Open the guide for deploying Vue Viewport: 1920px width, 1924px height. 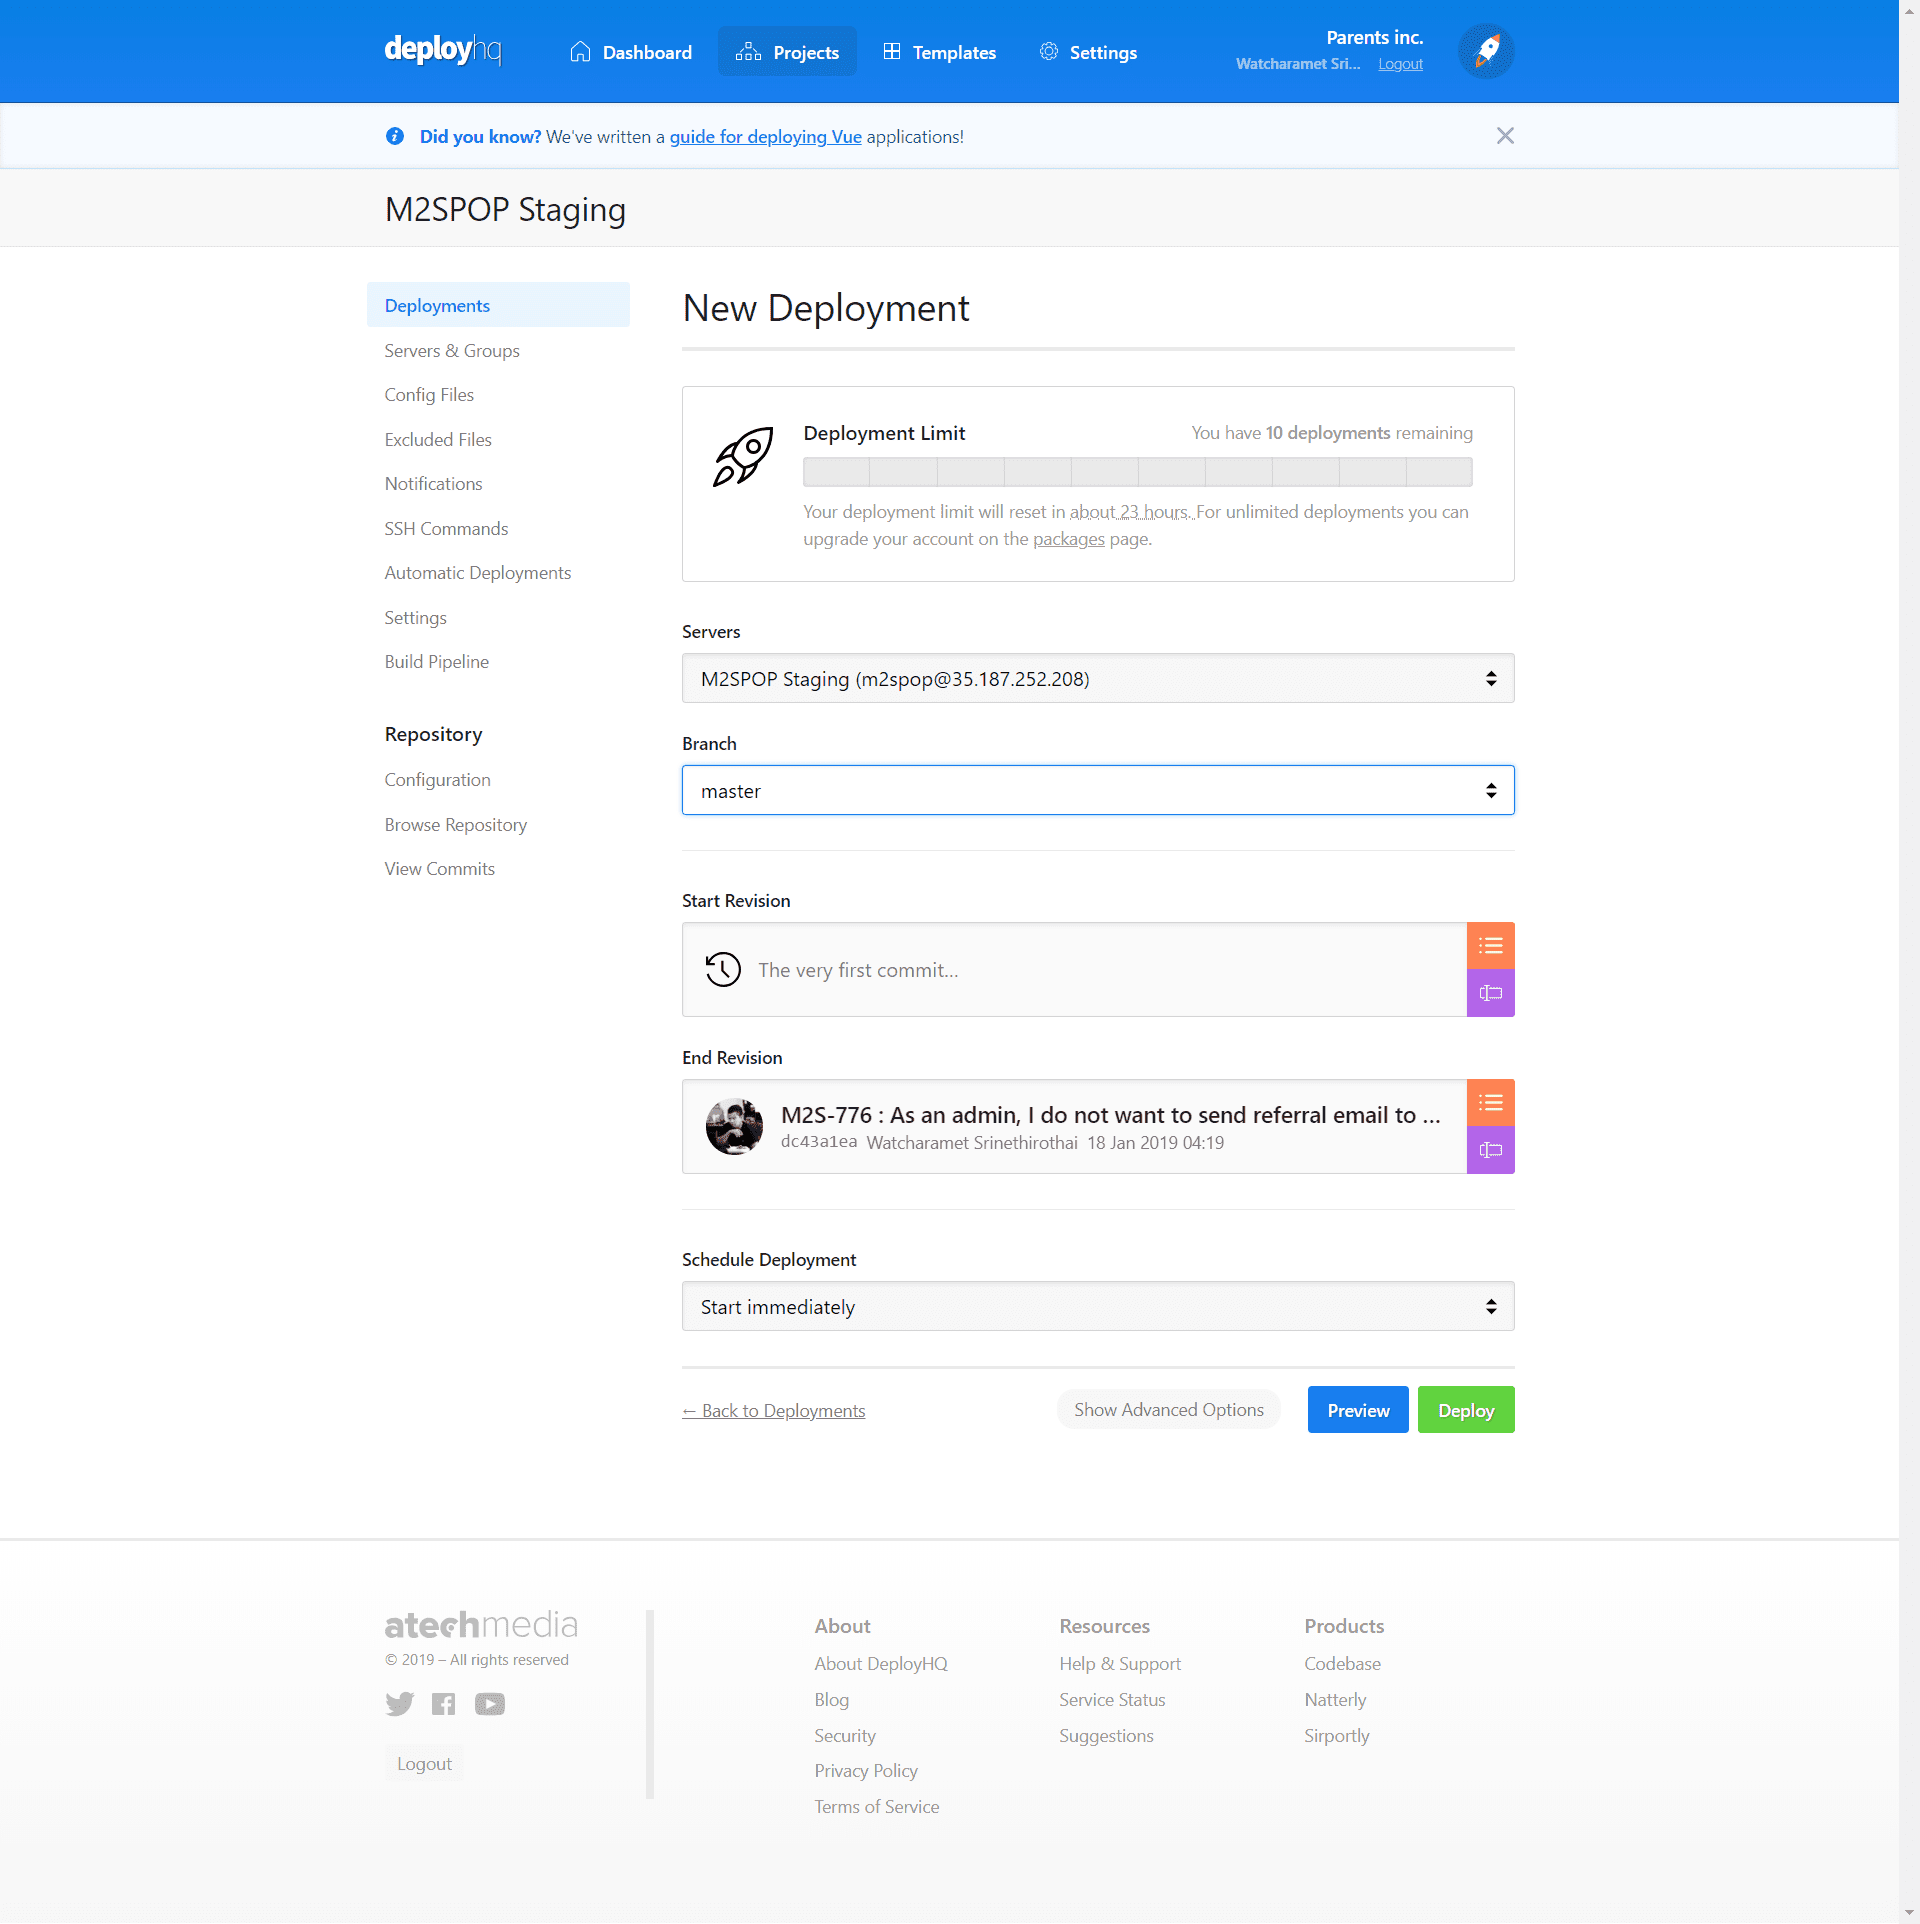pos(765,137)
